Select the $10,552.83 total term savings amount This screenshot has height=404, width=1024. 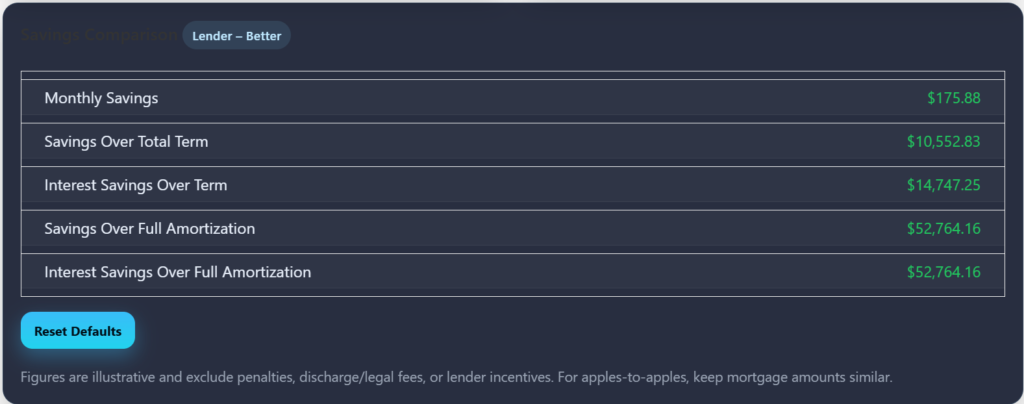pos(943,142)
